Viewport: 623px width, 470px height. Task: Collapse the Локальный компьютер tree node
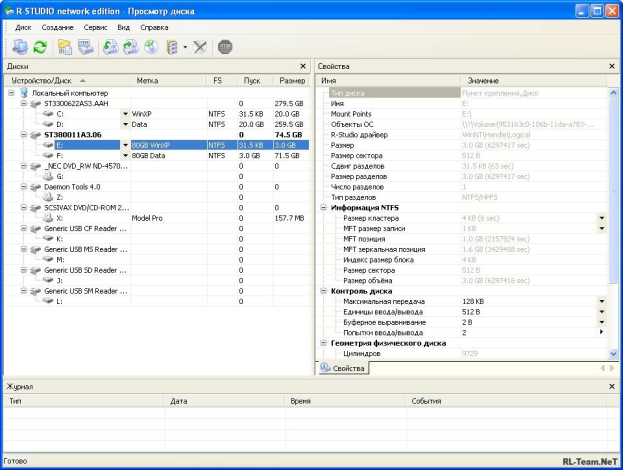(x=12, y=93)
